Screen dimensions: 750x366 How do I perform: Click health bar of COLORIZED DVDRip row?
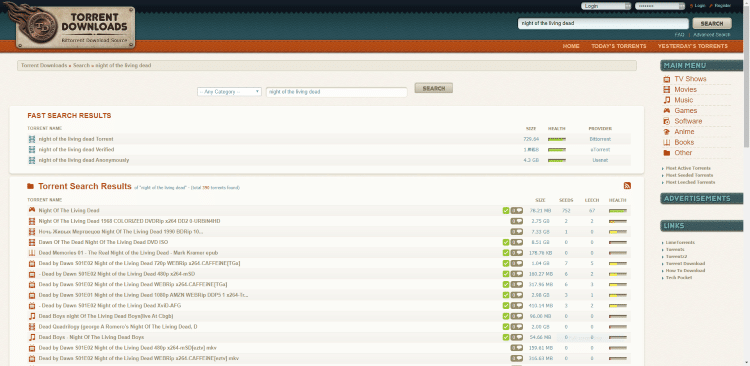click(618, 221)
